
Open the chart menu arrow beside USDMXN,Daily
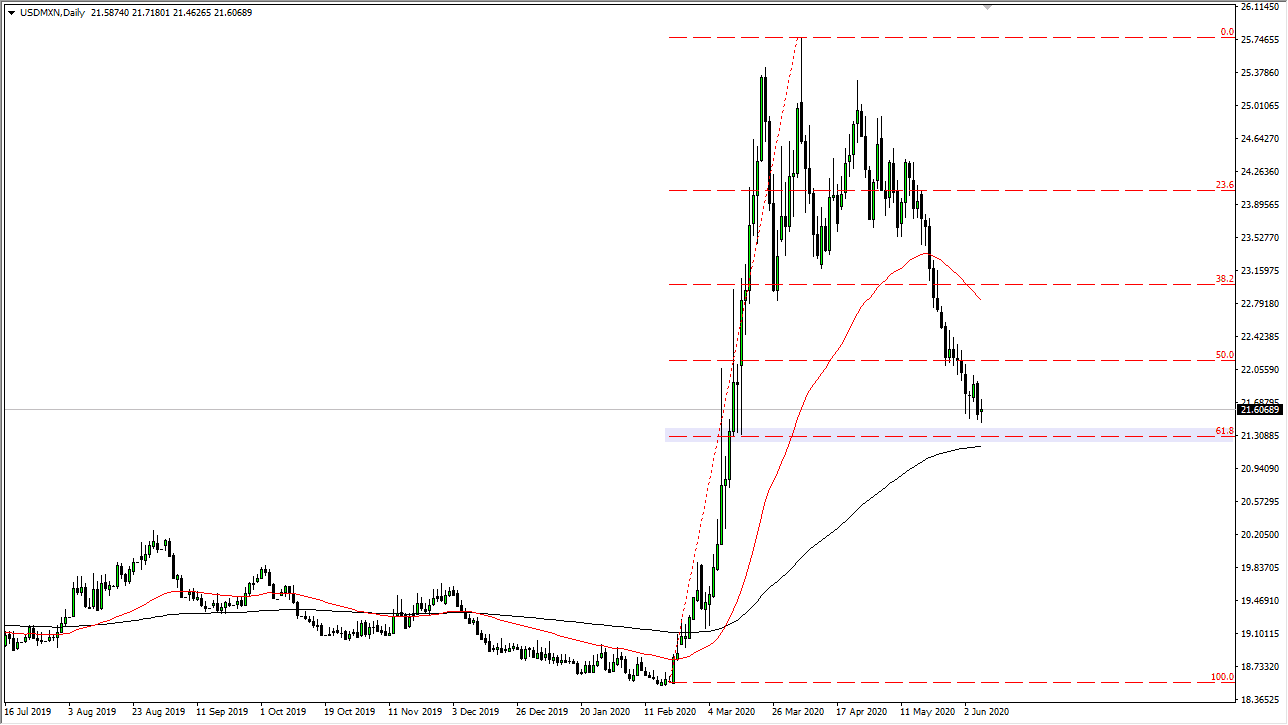point(11,13)
